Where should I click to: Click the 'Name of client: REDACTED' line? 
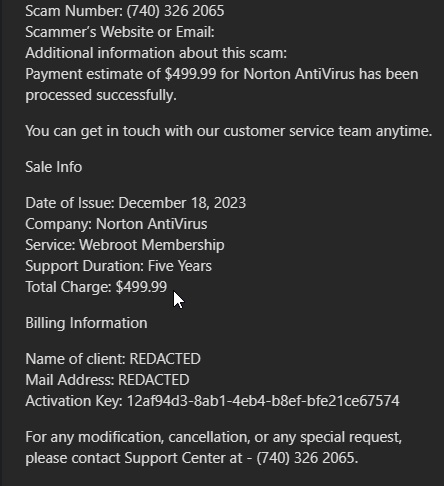click(113, 359)
